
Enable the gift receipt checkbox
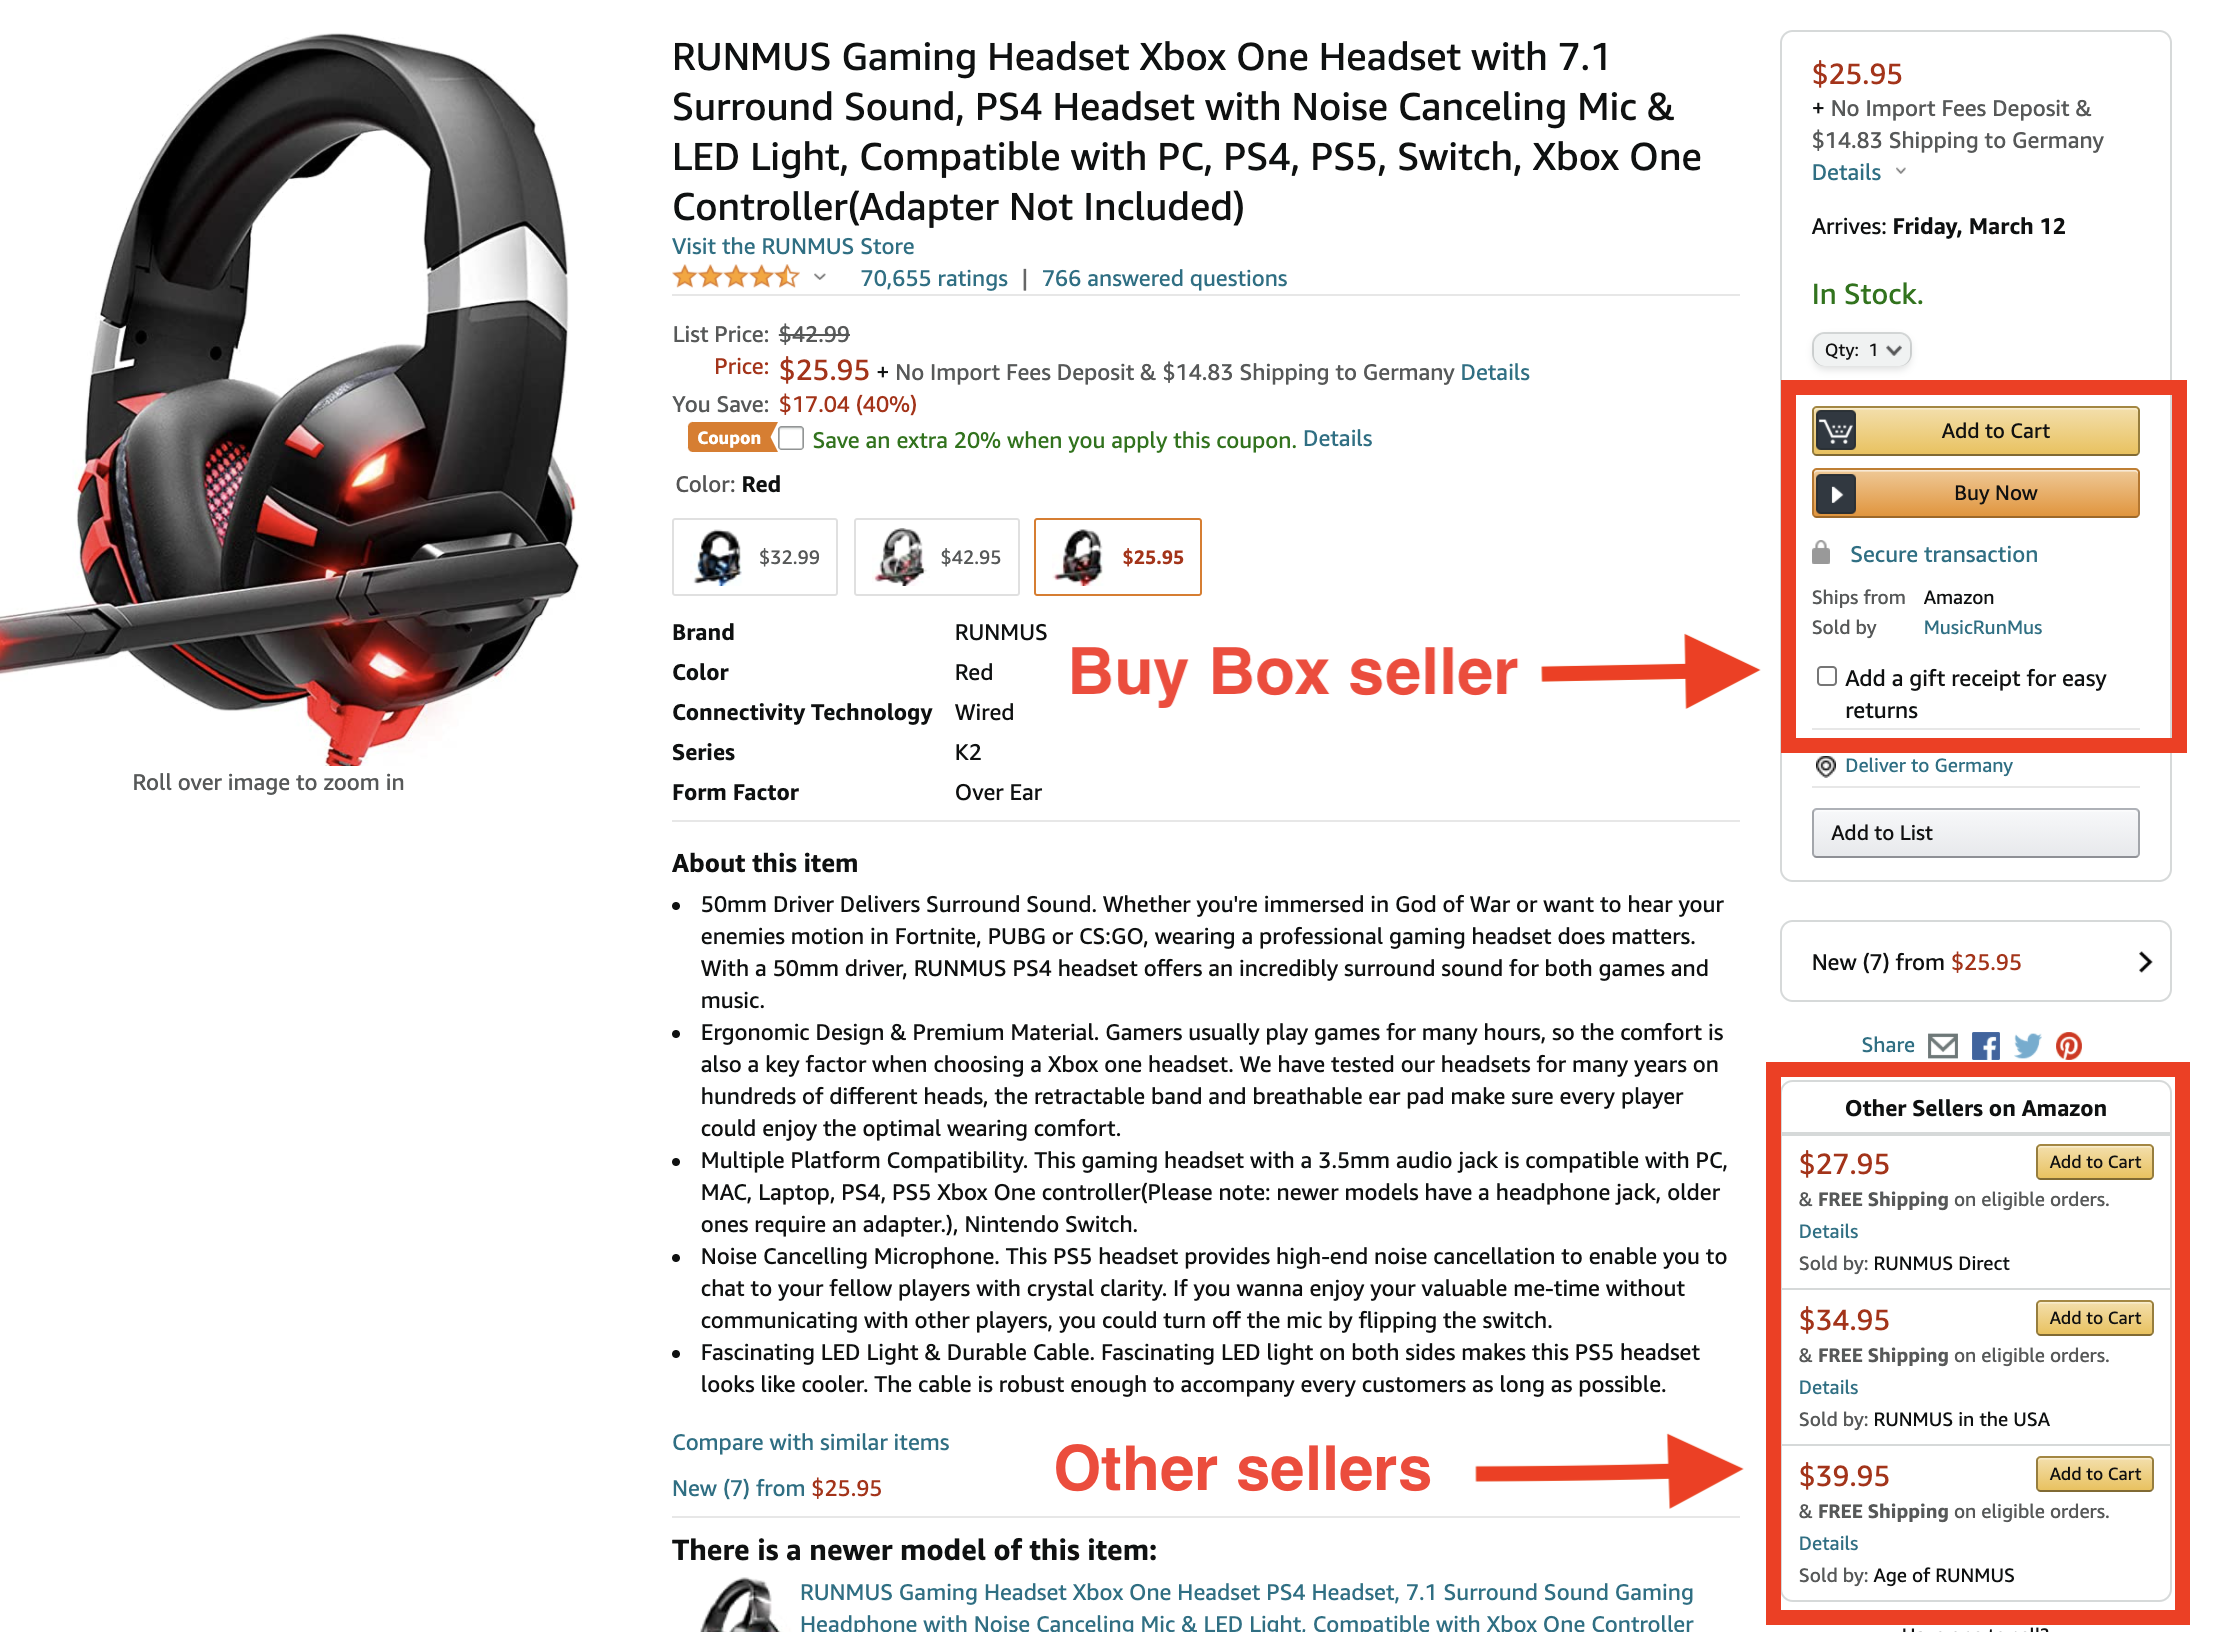pyautogui.click(x=1826, y=677)
